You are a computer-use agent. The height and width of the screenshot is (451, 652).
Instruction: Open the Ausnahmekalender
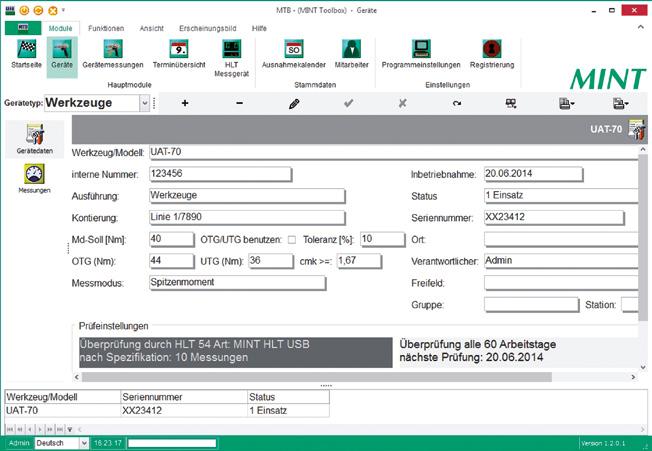coord(294,55)
